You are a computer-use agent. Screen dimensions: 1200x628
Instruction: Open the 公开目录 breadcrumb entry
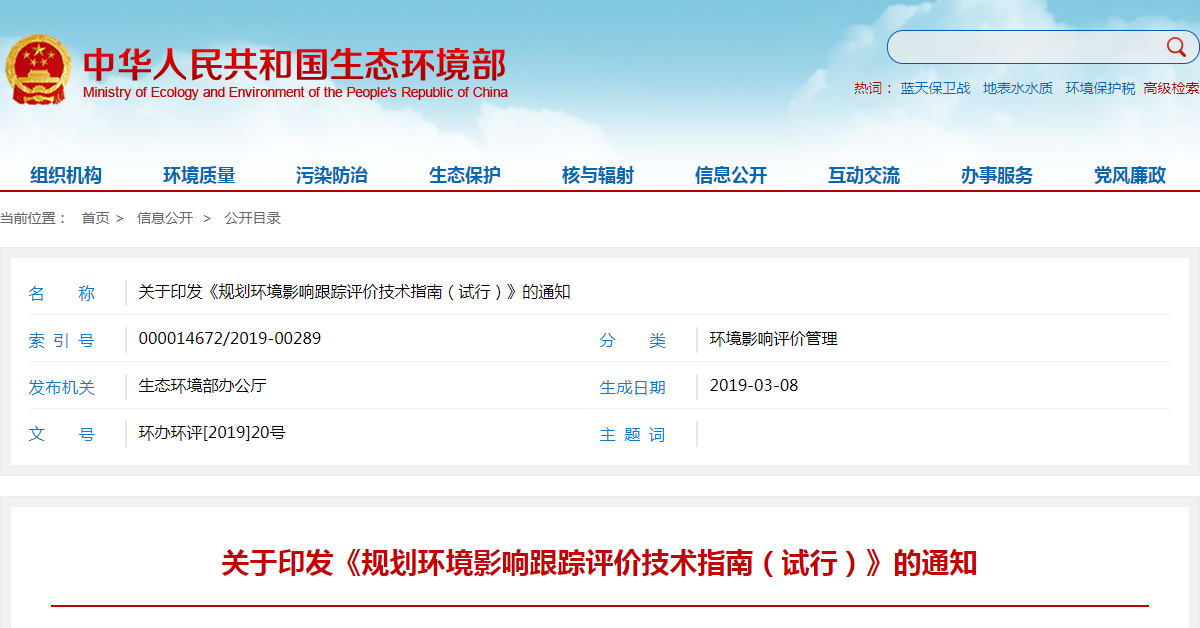coord(254,217)
